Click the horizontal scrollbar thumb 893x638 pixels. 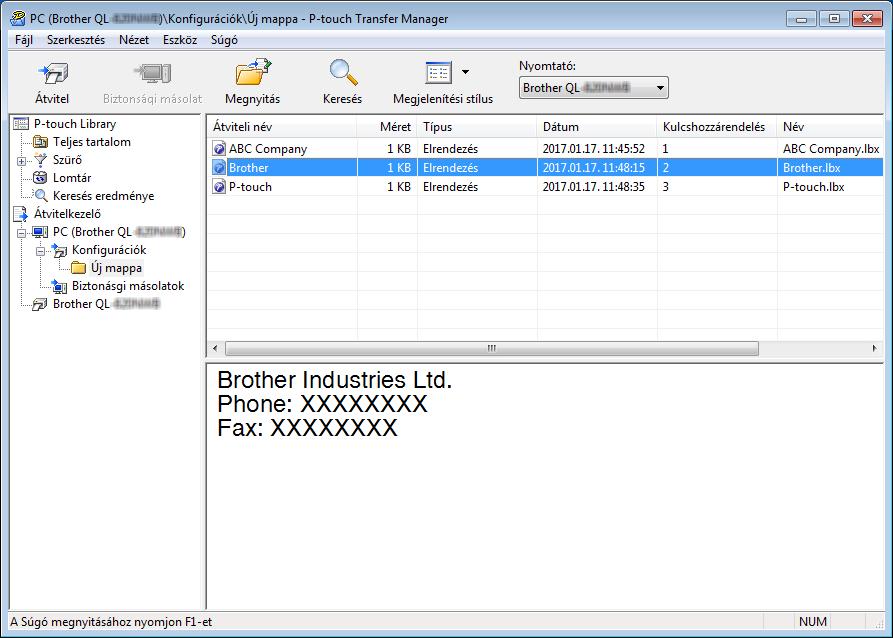tap(492, 348)
